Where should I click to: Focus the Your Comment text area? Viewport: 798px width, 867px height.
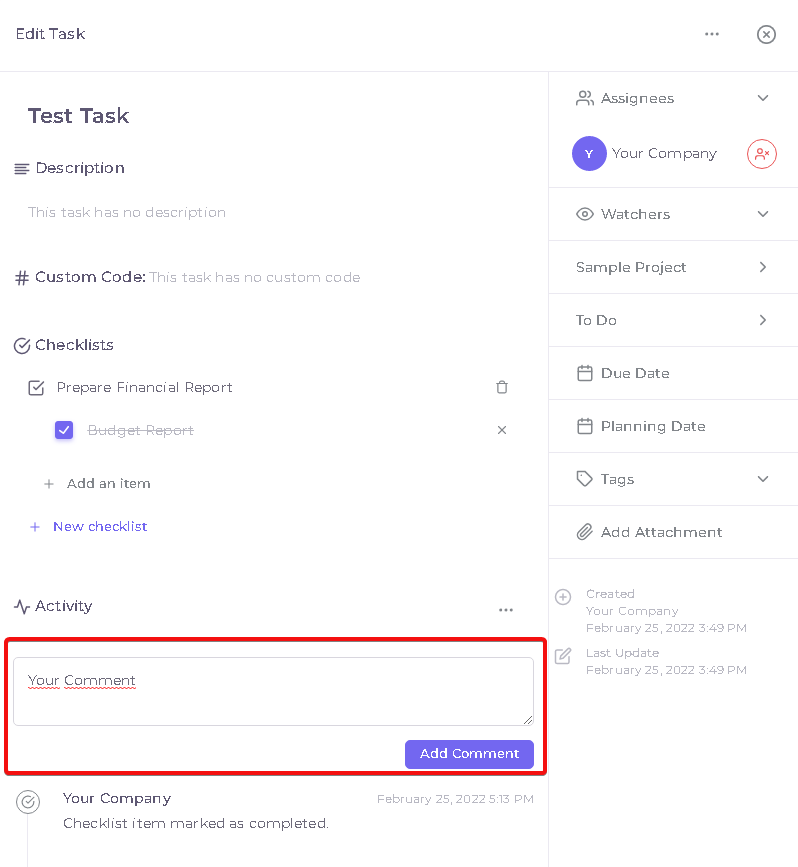[x=273, y=691]
